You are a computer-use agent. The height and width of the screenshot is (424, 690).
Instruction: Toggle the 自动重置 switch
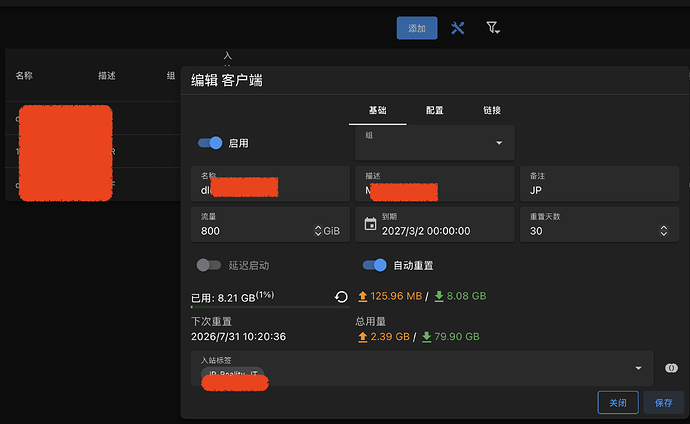pyautogui.click(x=374, y=265)
